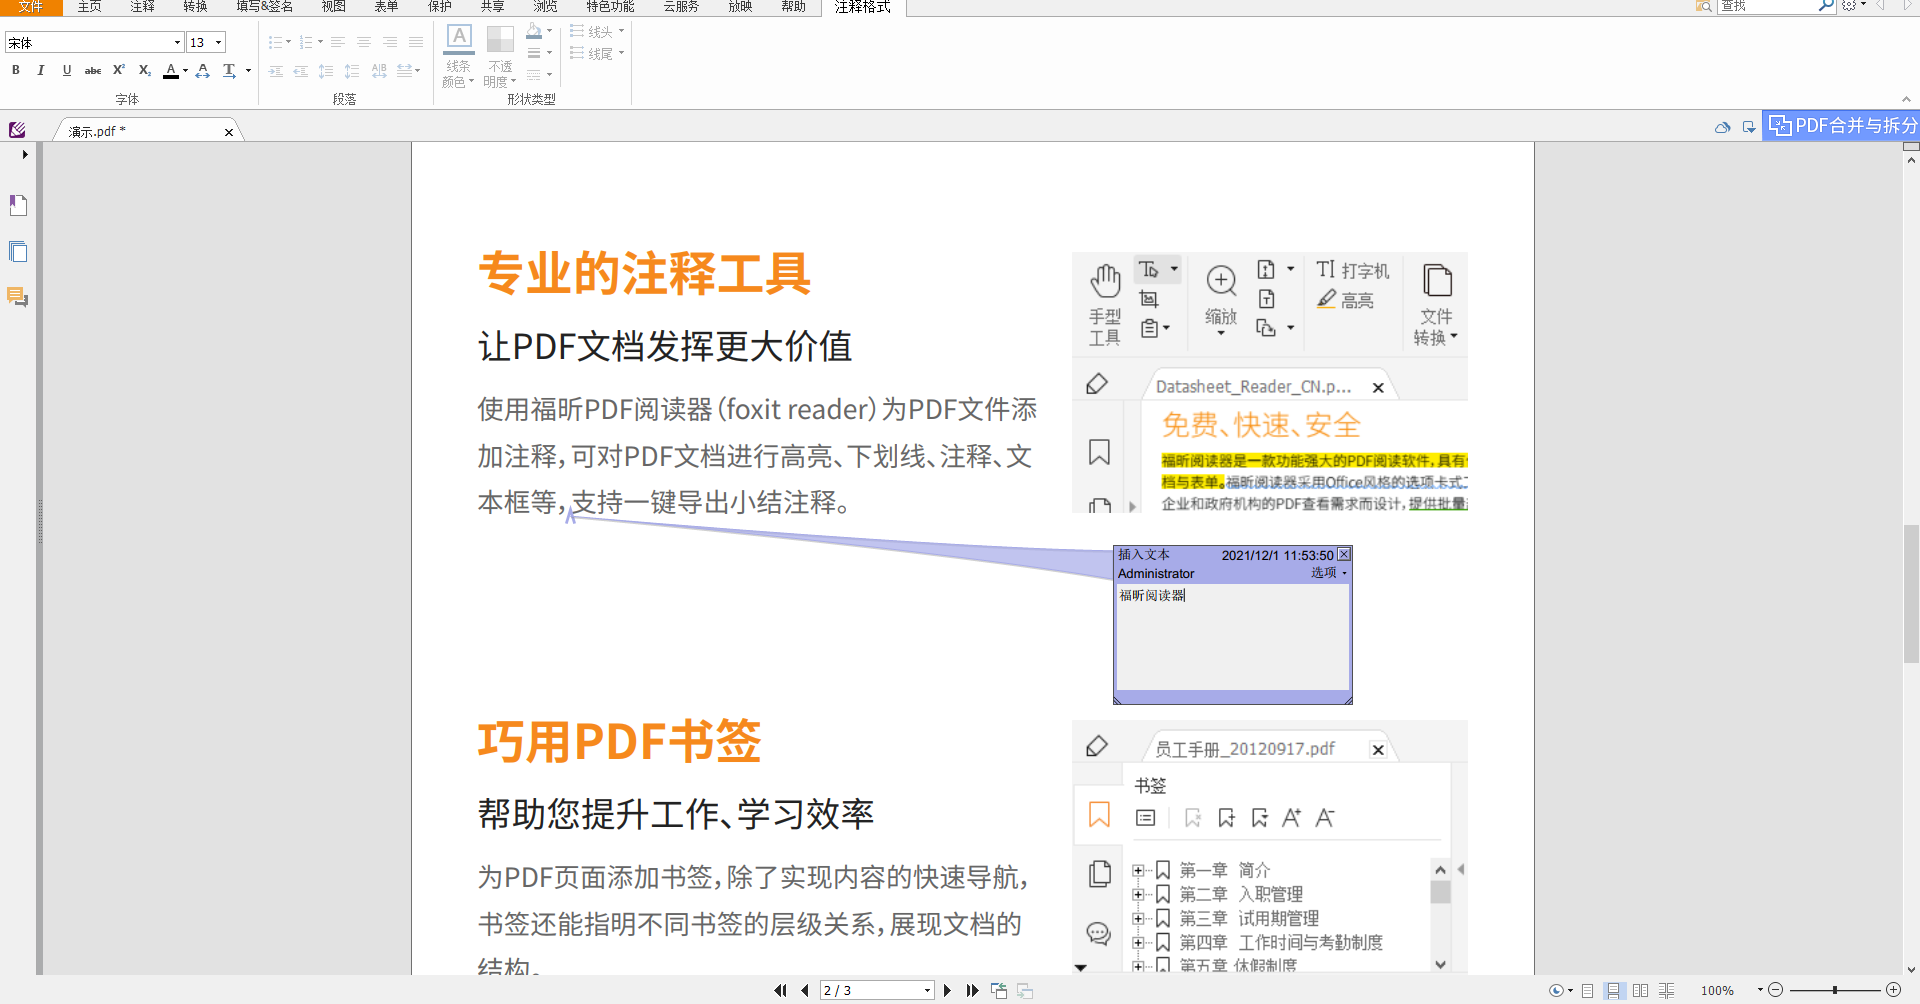This screenshot has width=1920, height=1004.
Task: Switch to the 注释 comment tab
Action: pyautogui.click(x=143, y=7)
